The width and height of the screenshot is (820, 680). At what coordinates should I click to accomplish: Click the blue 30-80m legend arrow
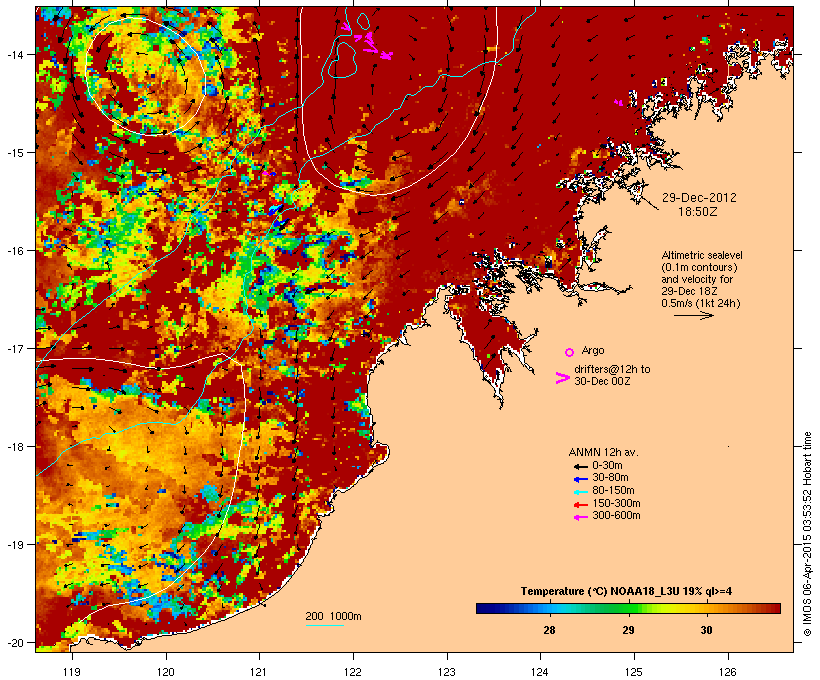580,479
